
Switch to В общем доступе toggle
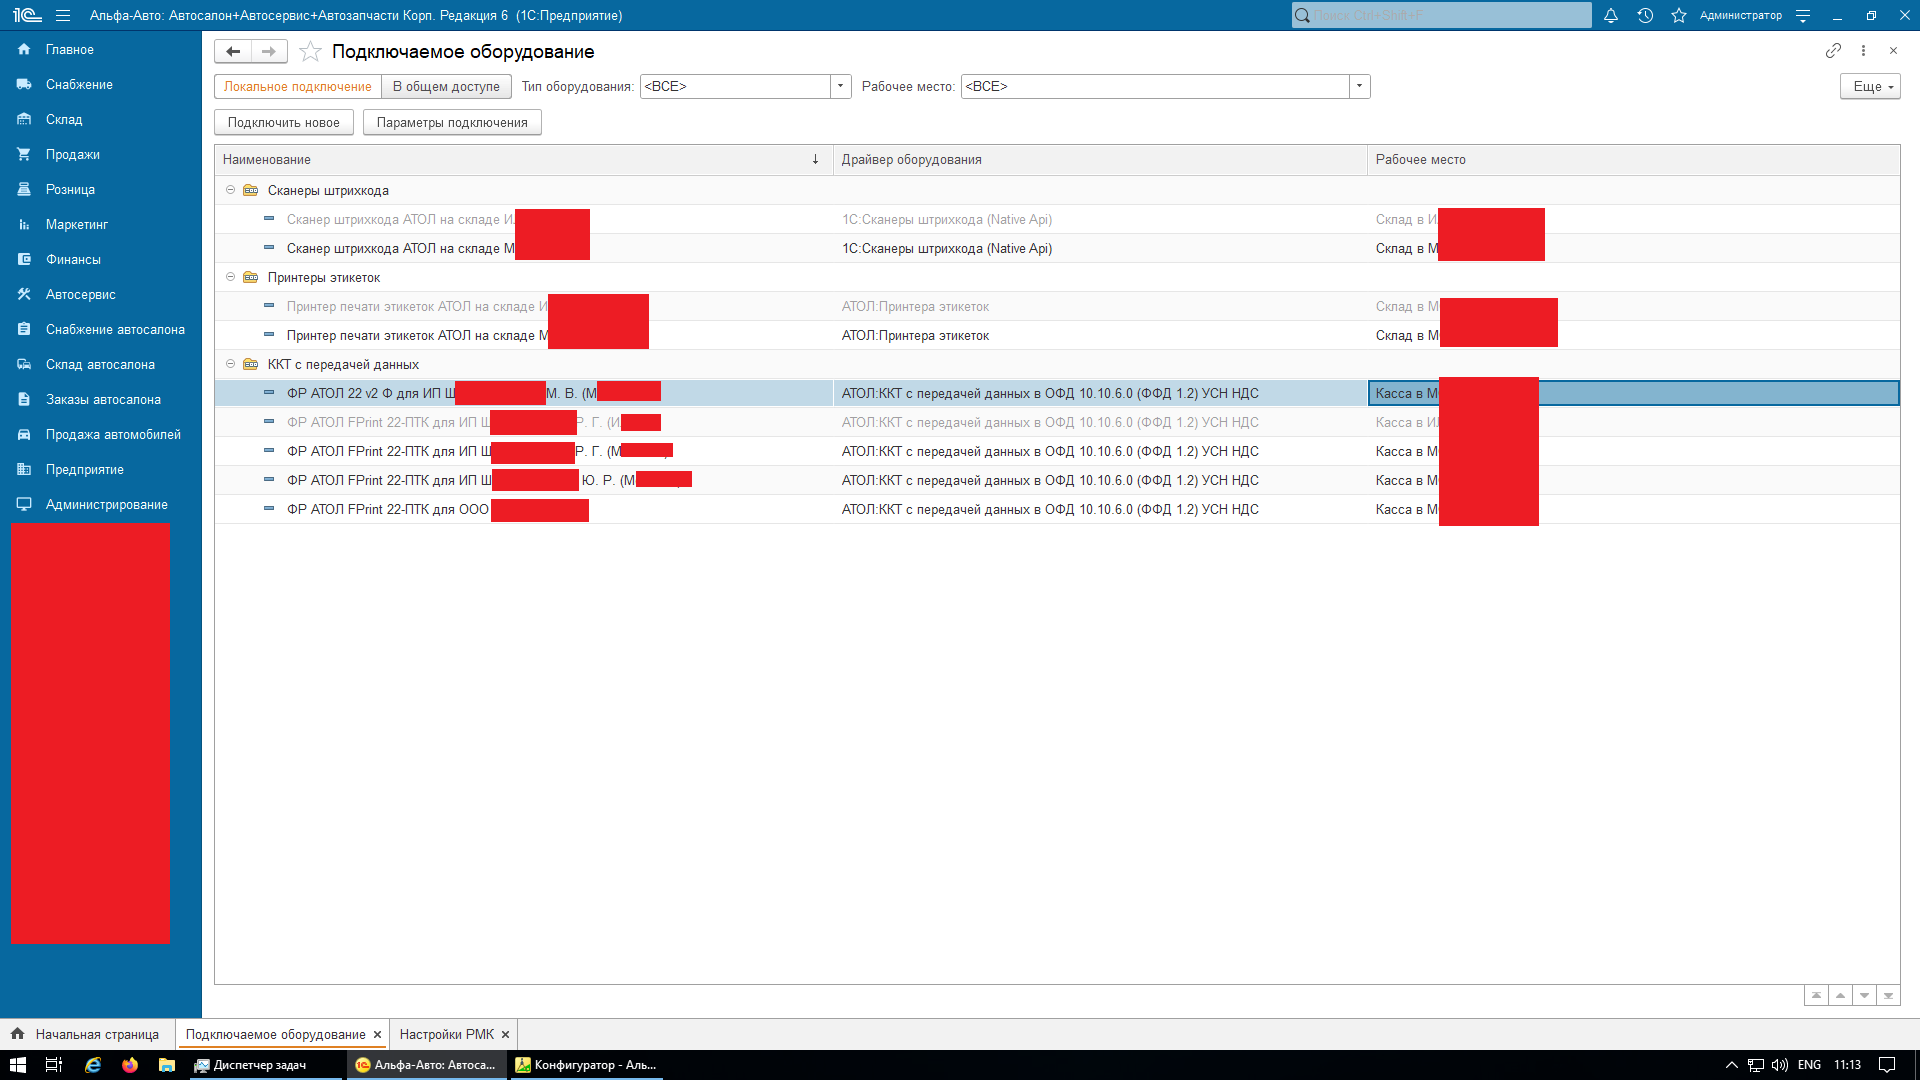click(446, 86)
